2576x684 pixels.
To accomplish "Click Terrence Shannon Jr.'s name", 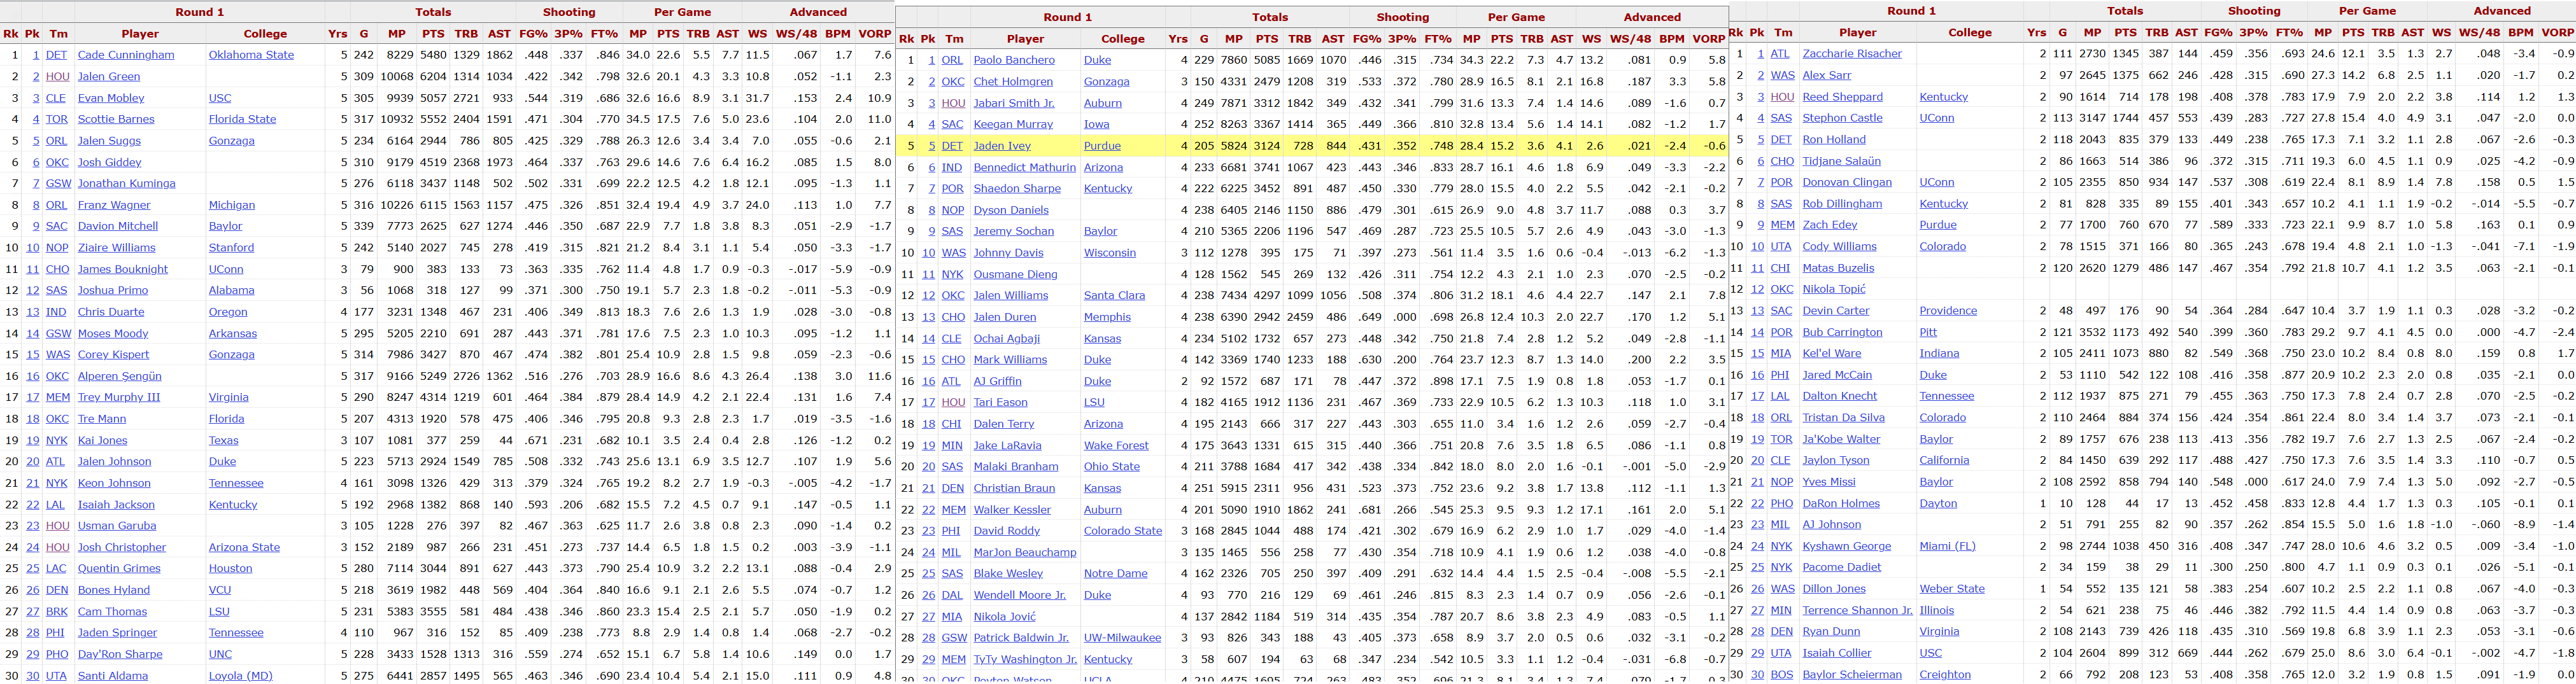I will [x=1857, y=610].
